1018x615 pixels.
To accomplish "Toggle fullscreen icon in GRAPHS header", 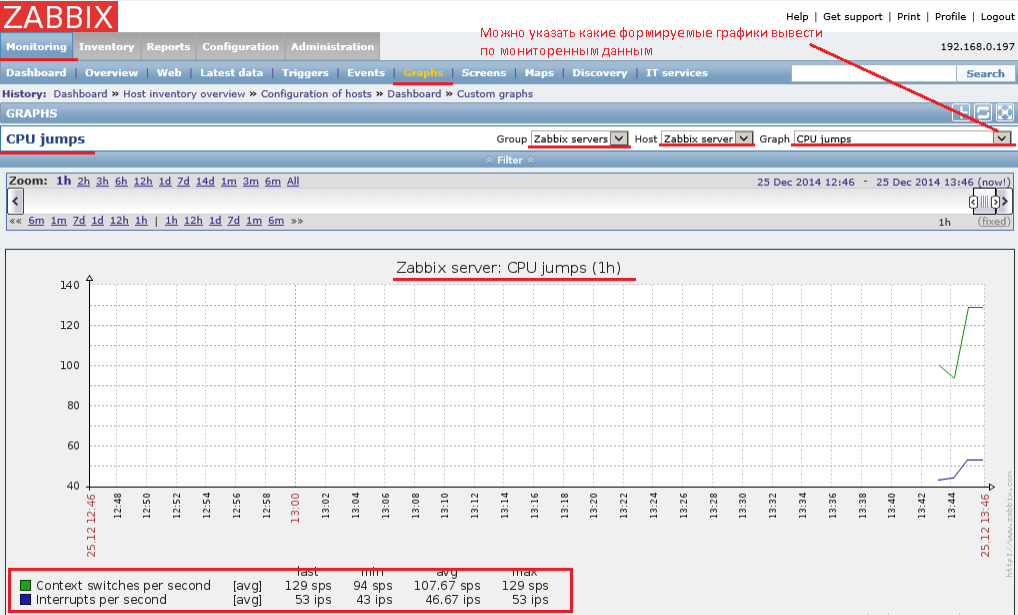I will pyautogui.click(x=1004, y=112).
